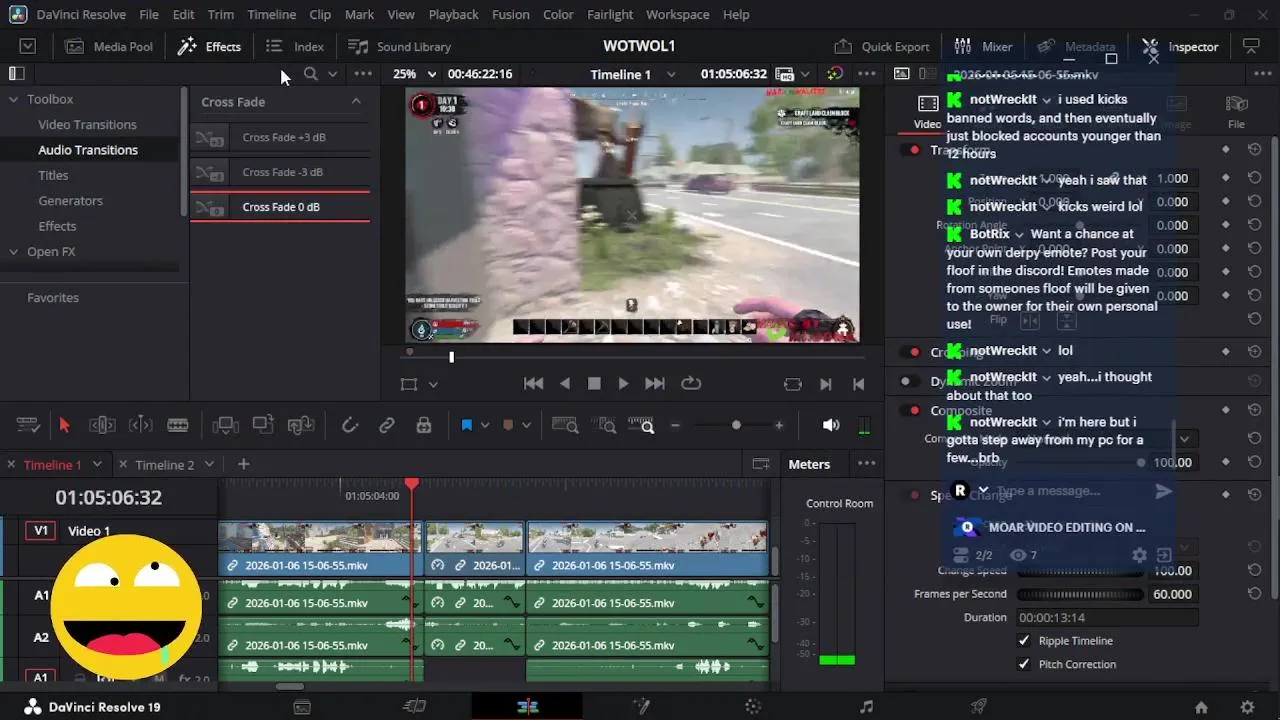
Task: Toggle timeline Snapping magnet icon
Action: [349, 425]
